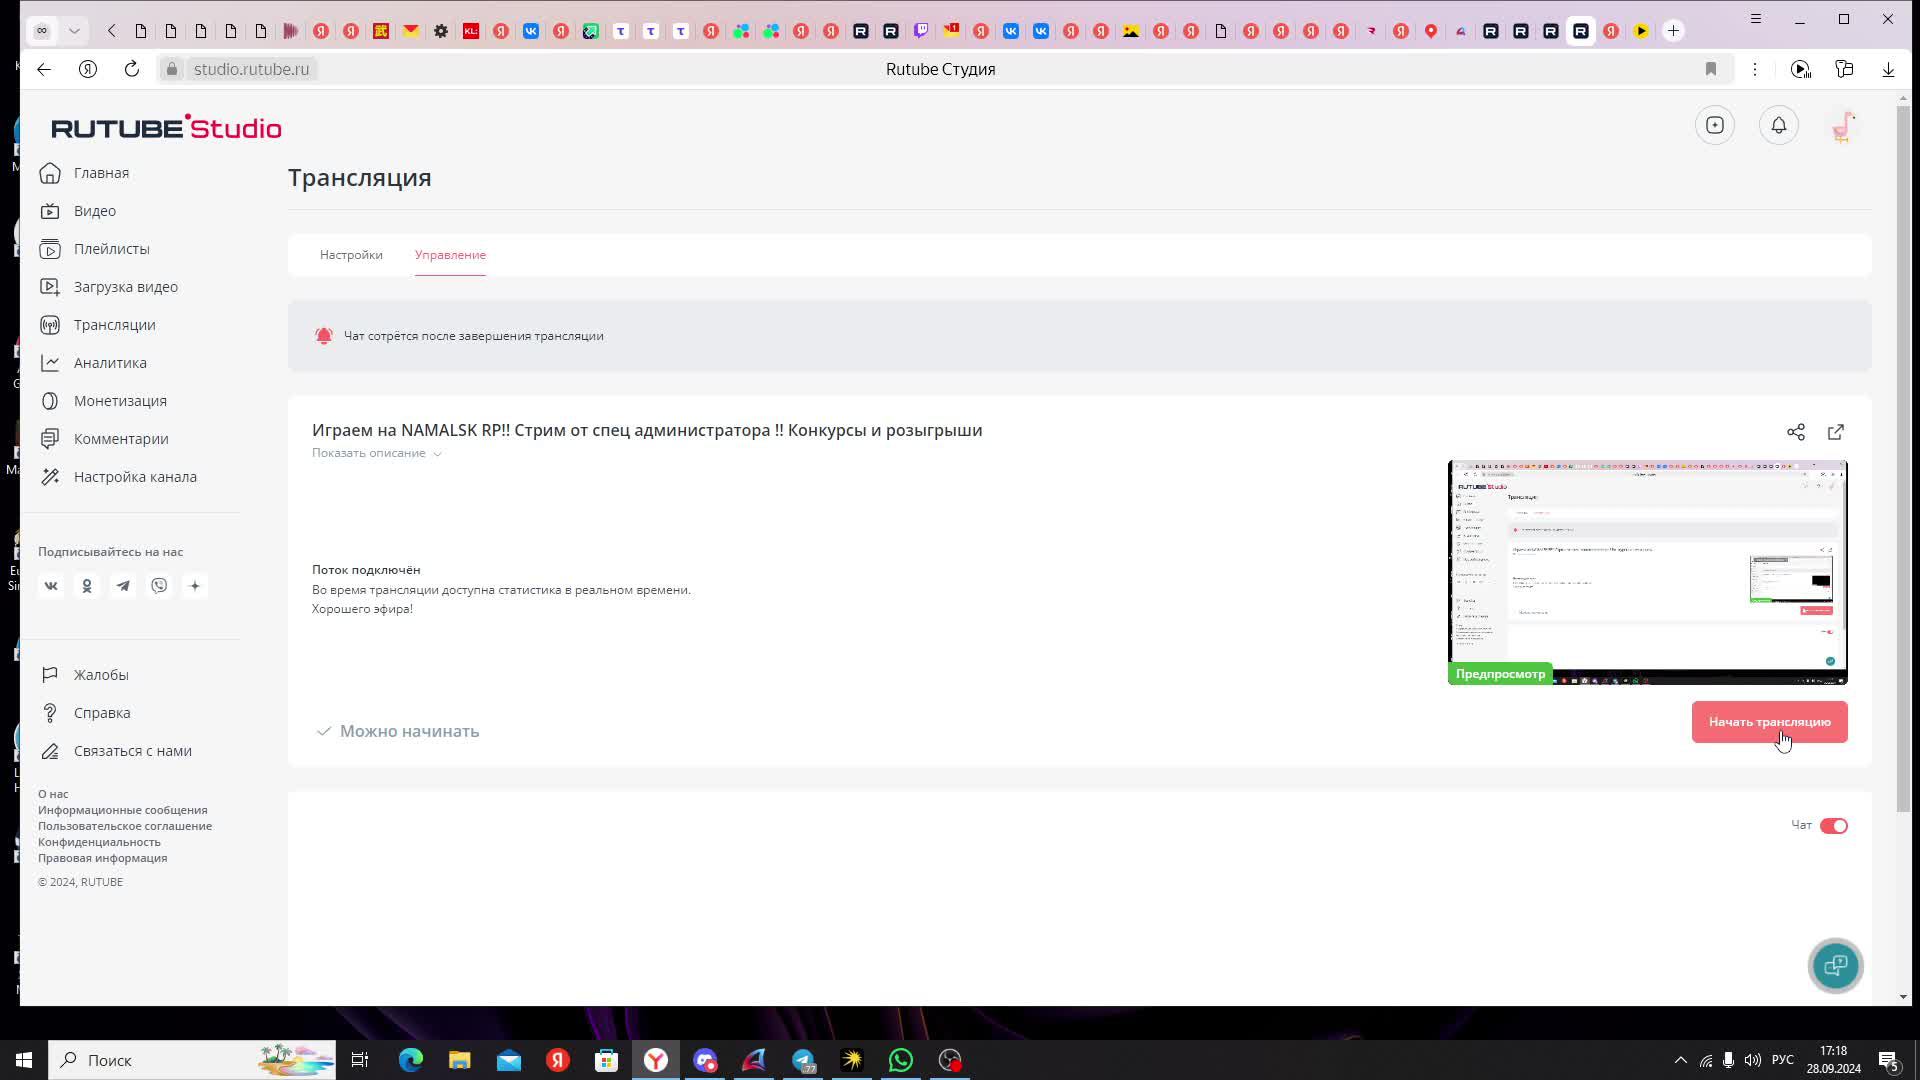Screen dimensions: 1920x1080
Task: Go back in browser navigation
Action: (44, 69)
